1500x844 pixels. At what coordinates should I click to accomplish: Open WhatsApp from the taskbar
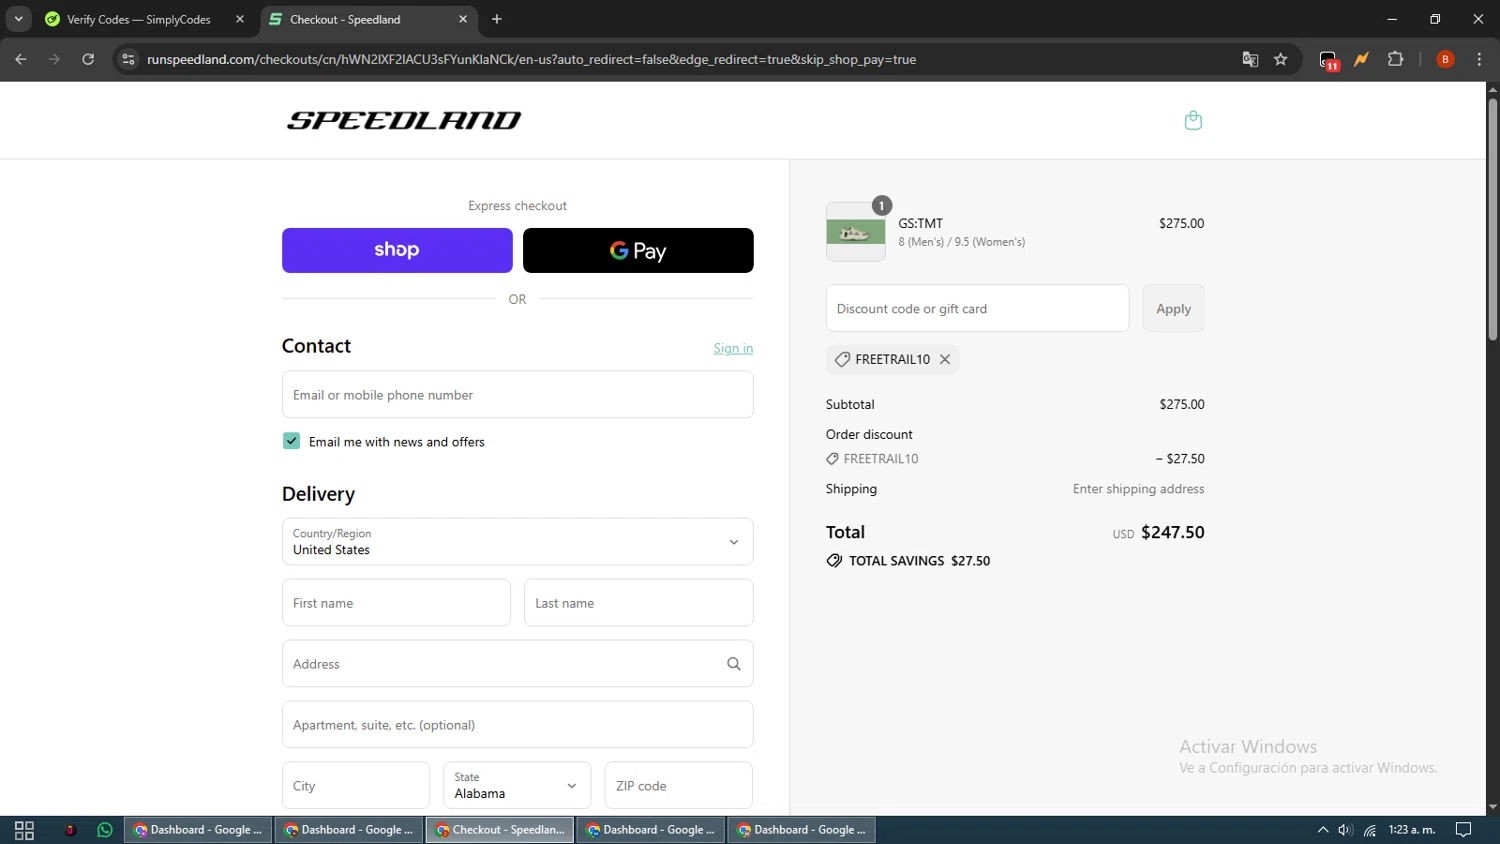105,830
